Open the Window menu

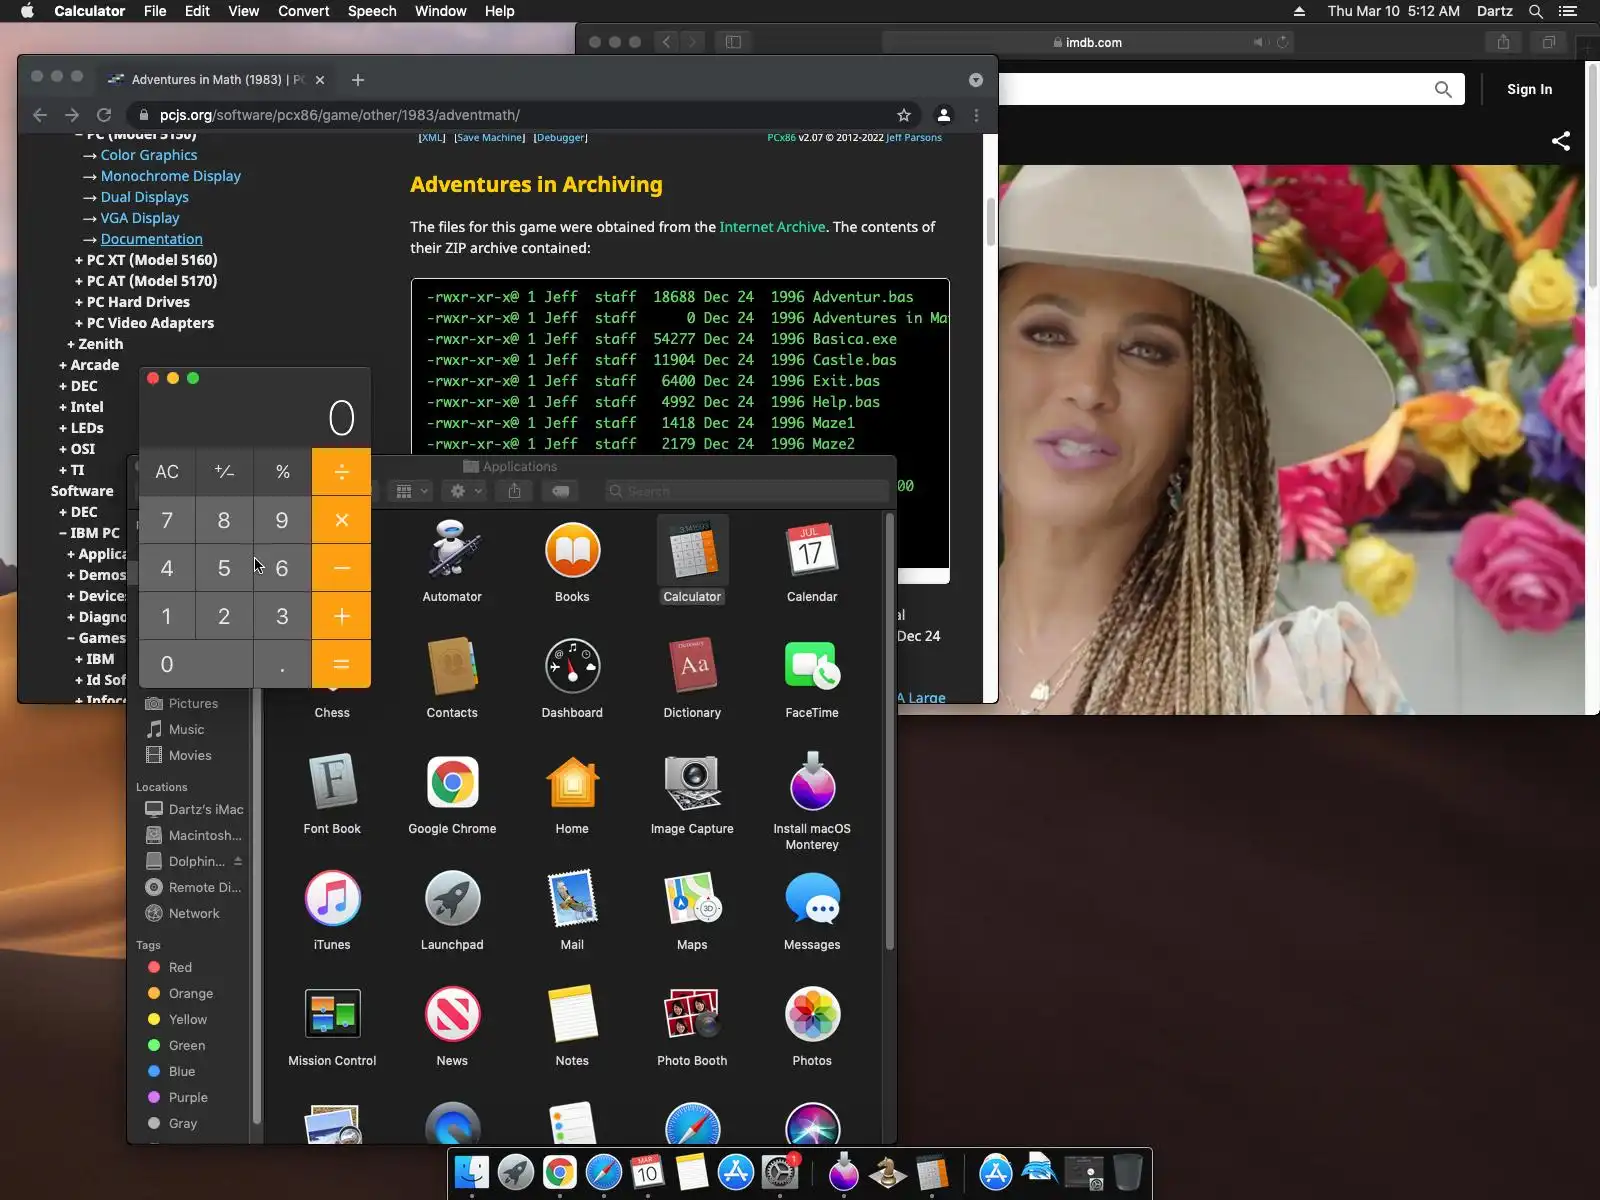tap(440, 11)
